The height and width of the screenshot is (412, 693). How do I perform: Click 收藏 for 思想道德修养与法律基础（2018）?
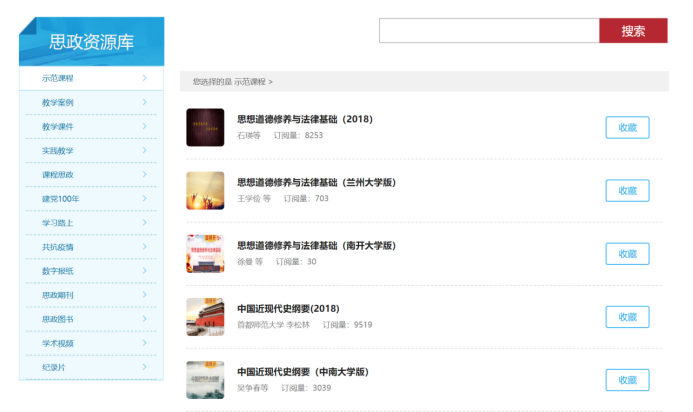(627, 127)
